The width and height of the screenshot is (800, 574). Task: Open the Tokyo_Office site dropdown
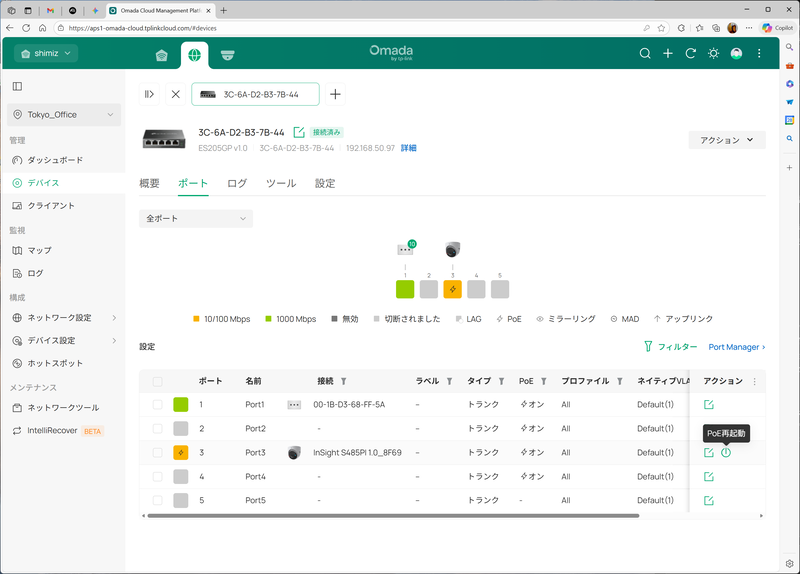[x=64, y=115]
